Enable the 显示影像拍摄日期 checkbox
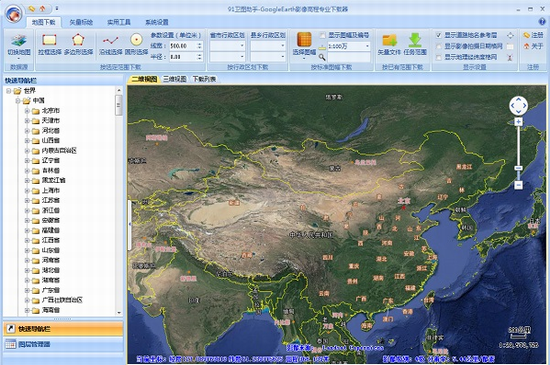 pyautogui.click(x=438, y=46)
